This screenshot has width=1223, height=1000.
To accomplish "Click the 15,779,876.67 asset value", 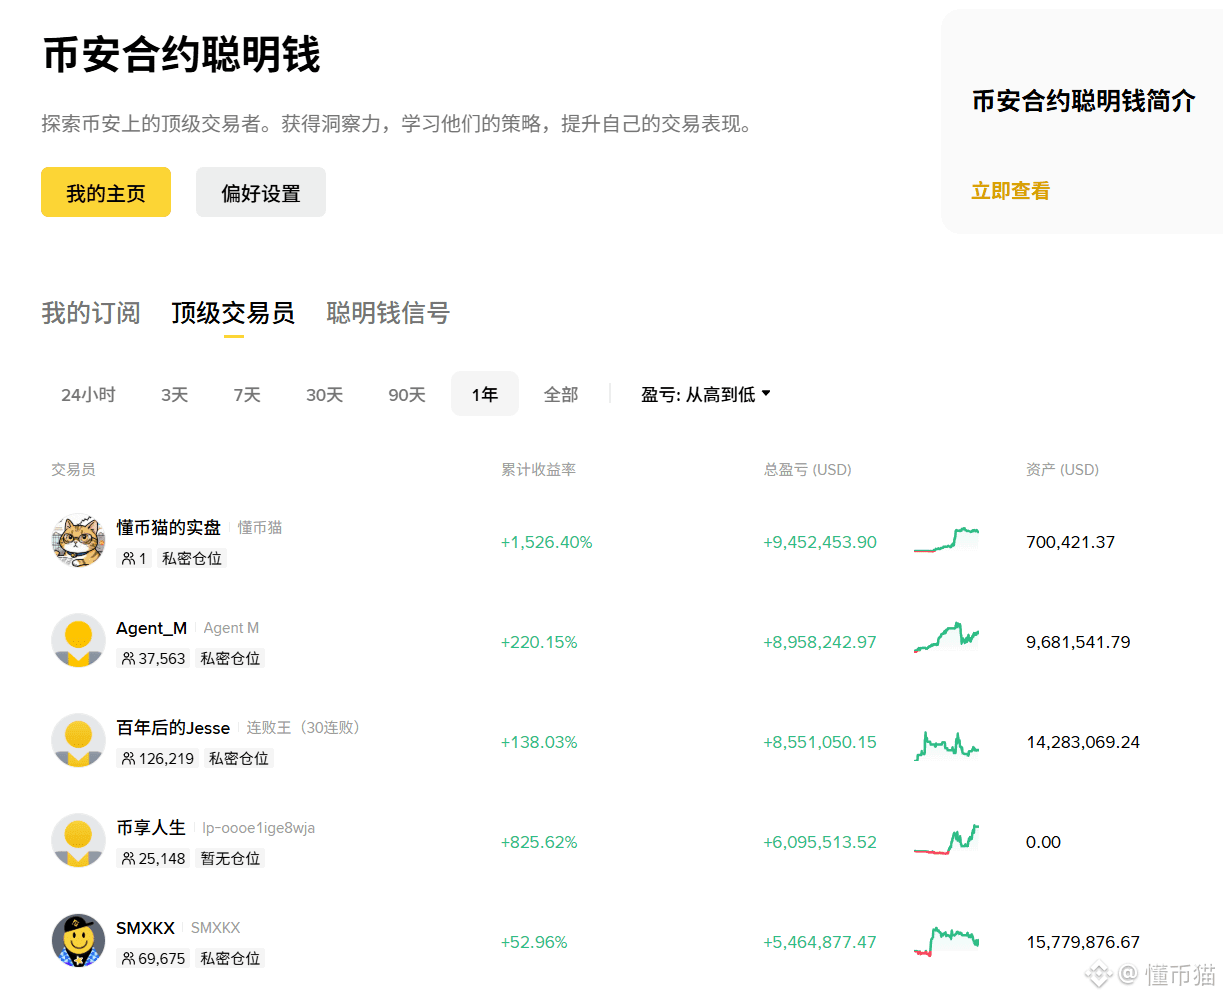I will pyautogui.click(x=1083, y=942).
